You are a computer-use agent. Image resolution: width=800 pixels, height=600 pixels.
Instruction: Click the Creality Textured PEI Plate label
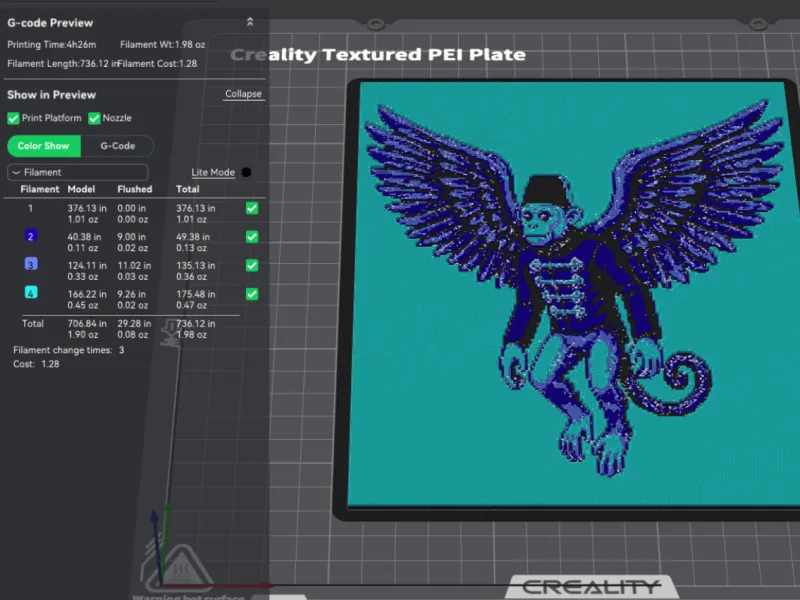click(378, 55)
